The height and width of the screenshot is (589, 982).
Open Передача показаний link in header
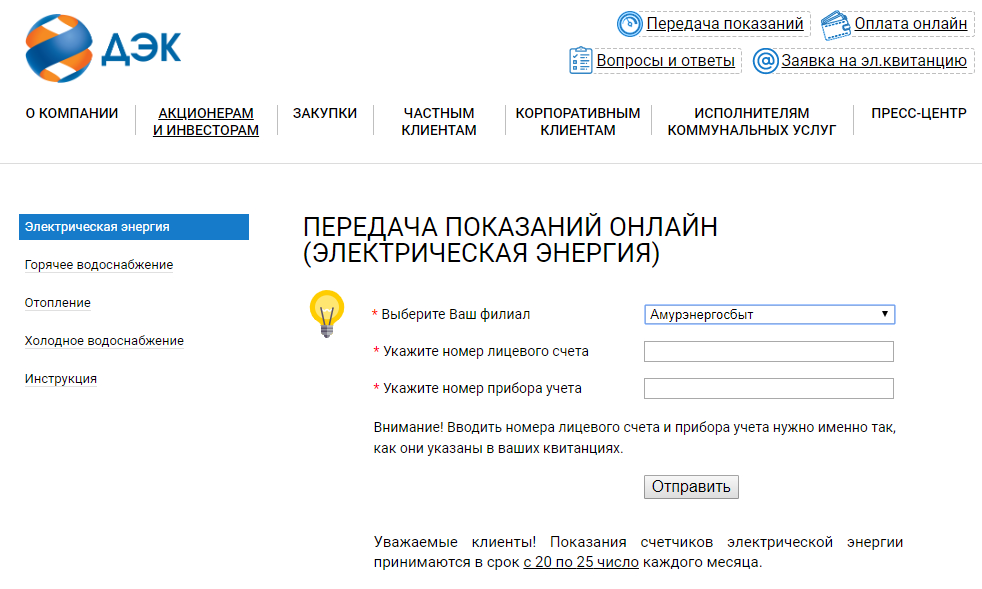click(x=725, y=24)
